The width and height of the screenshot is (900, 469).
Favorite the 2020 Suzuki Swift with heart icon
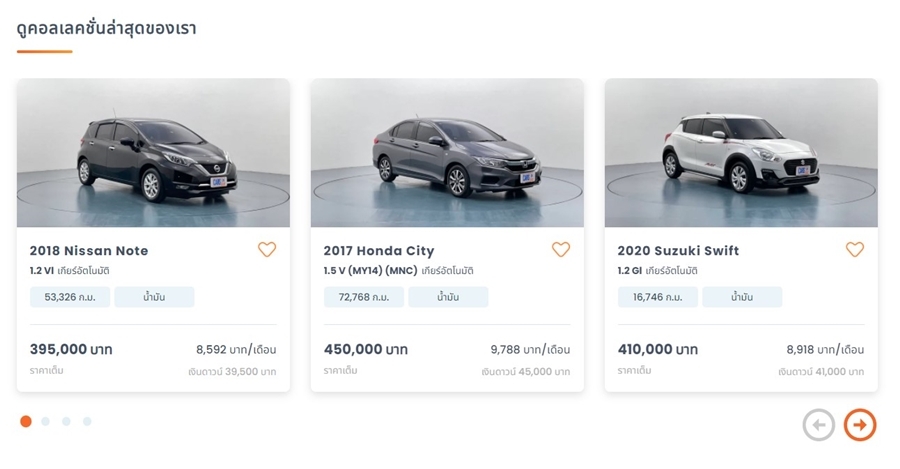point(855,250)
